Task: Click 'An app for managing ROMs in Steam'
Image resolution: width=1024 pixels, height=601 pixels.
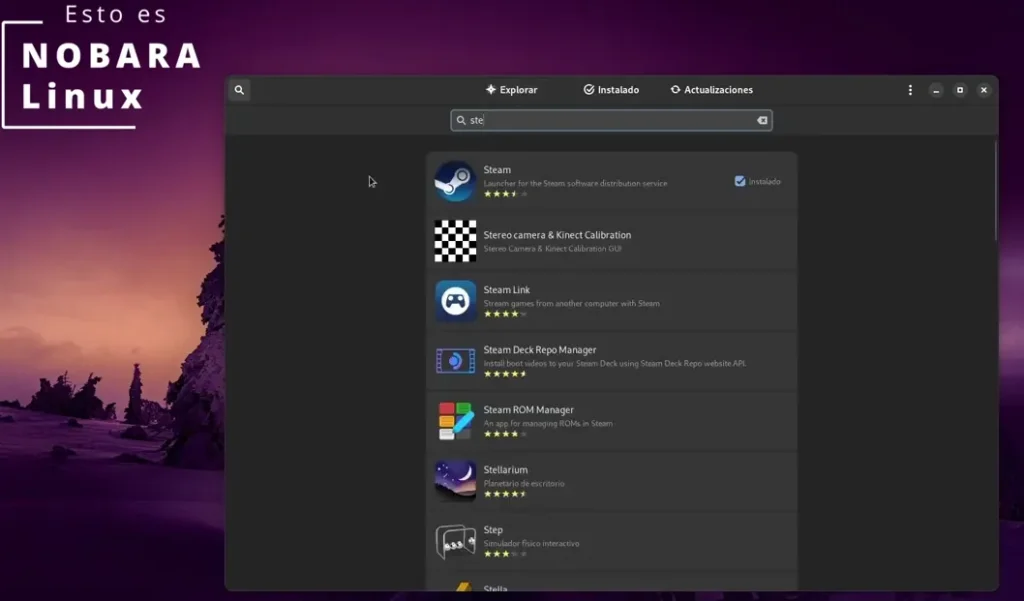Action: pyautogui.click(x=548, y=424)
